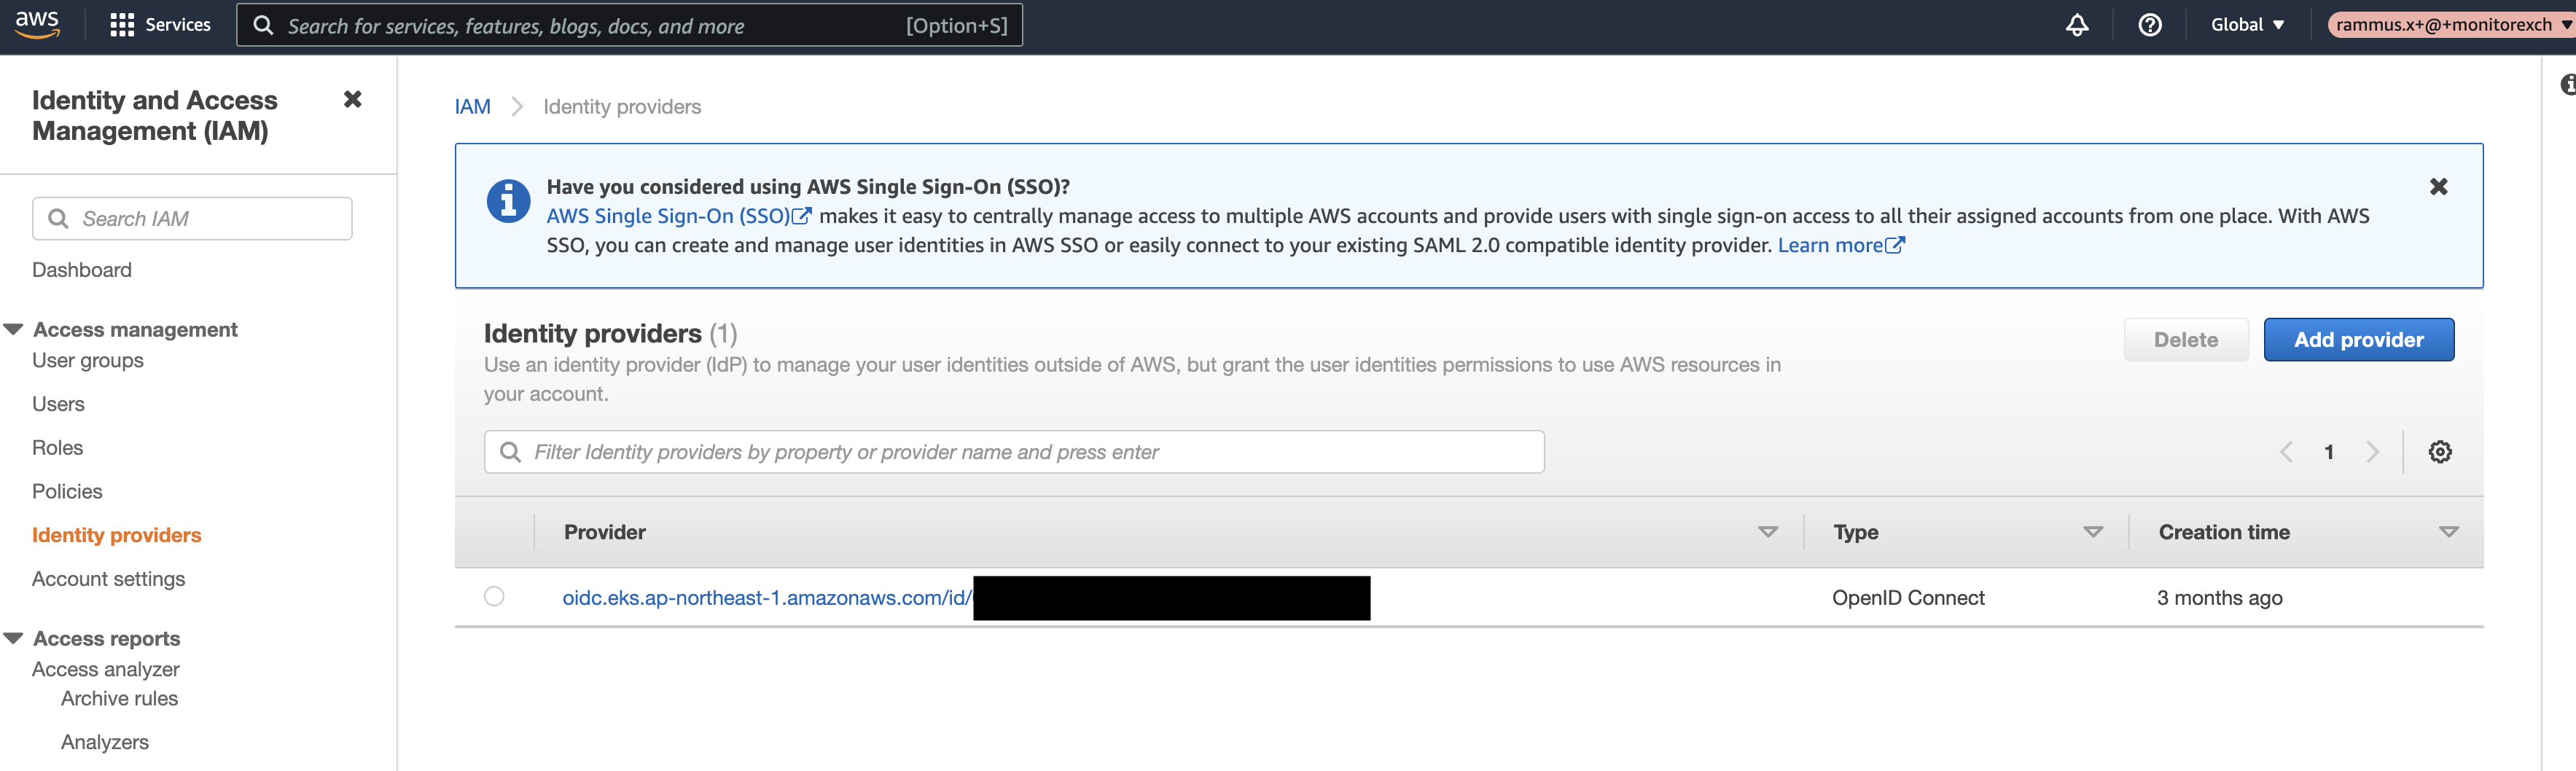Image resolution: width=2576 pixels, height=771 pixels.
Task: Select the oidc.eks provider radio button
Action: [x=494, y=597]
